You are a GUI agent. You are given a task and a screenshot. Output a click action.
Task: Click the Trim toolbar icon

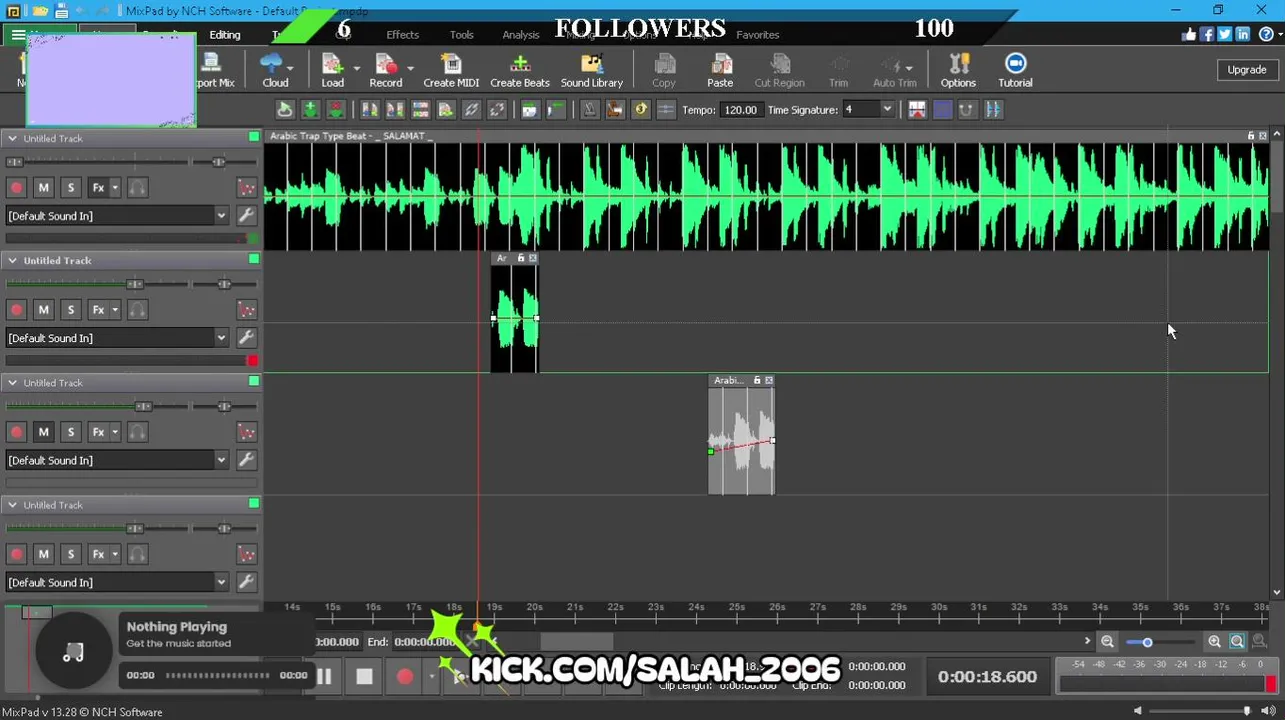[x=838, y=70]
